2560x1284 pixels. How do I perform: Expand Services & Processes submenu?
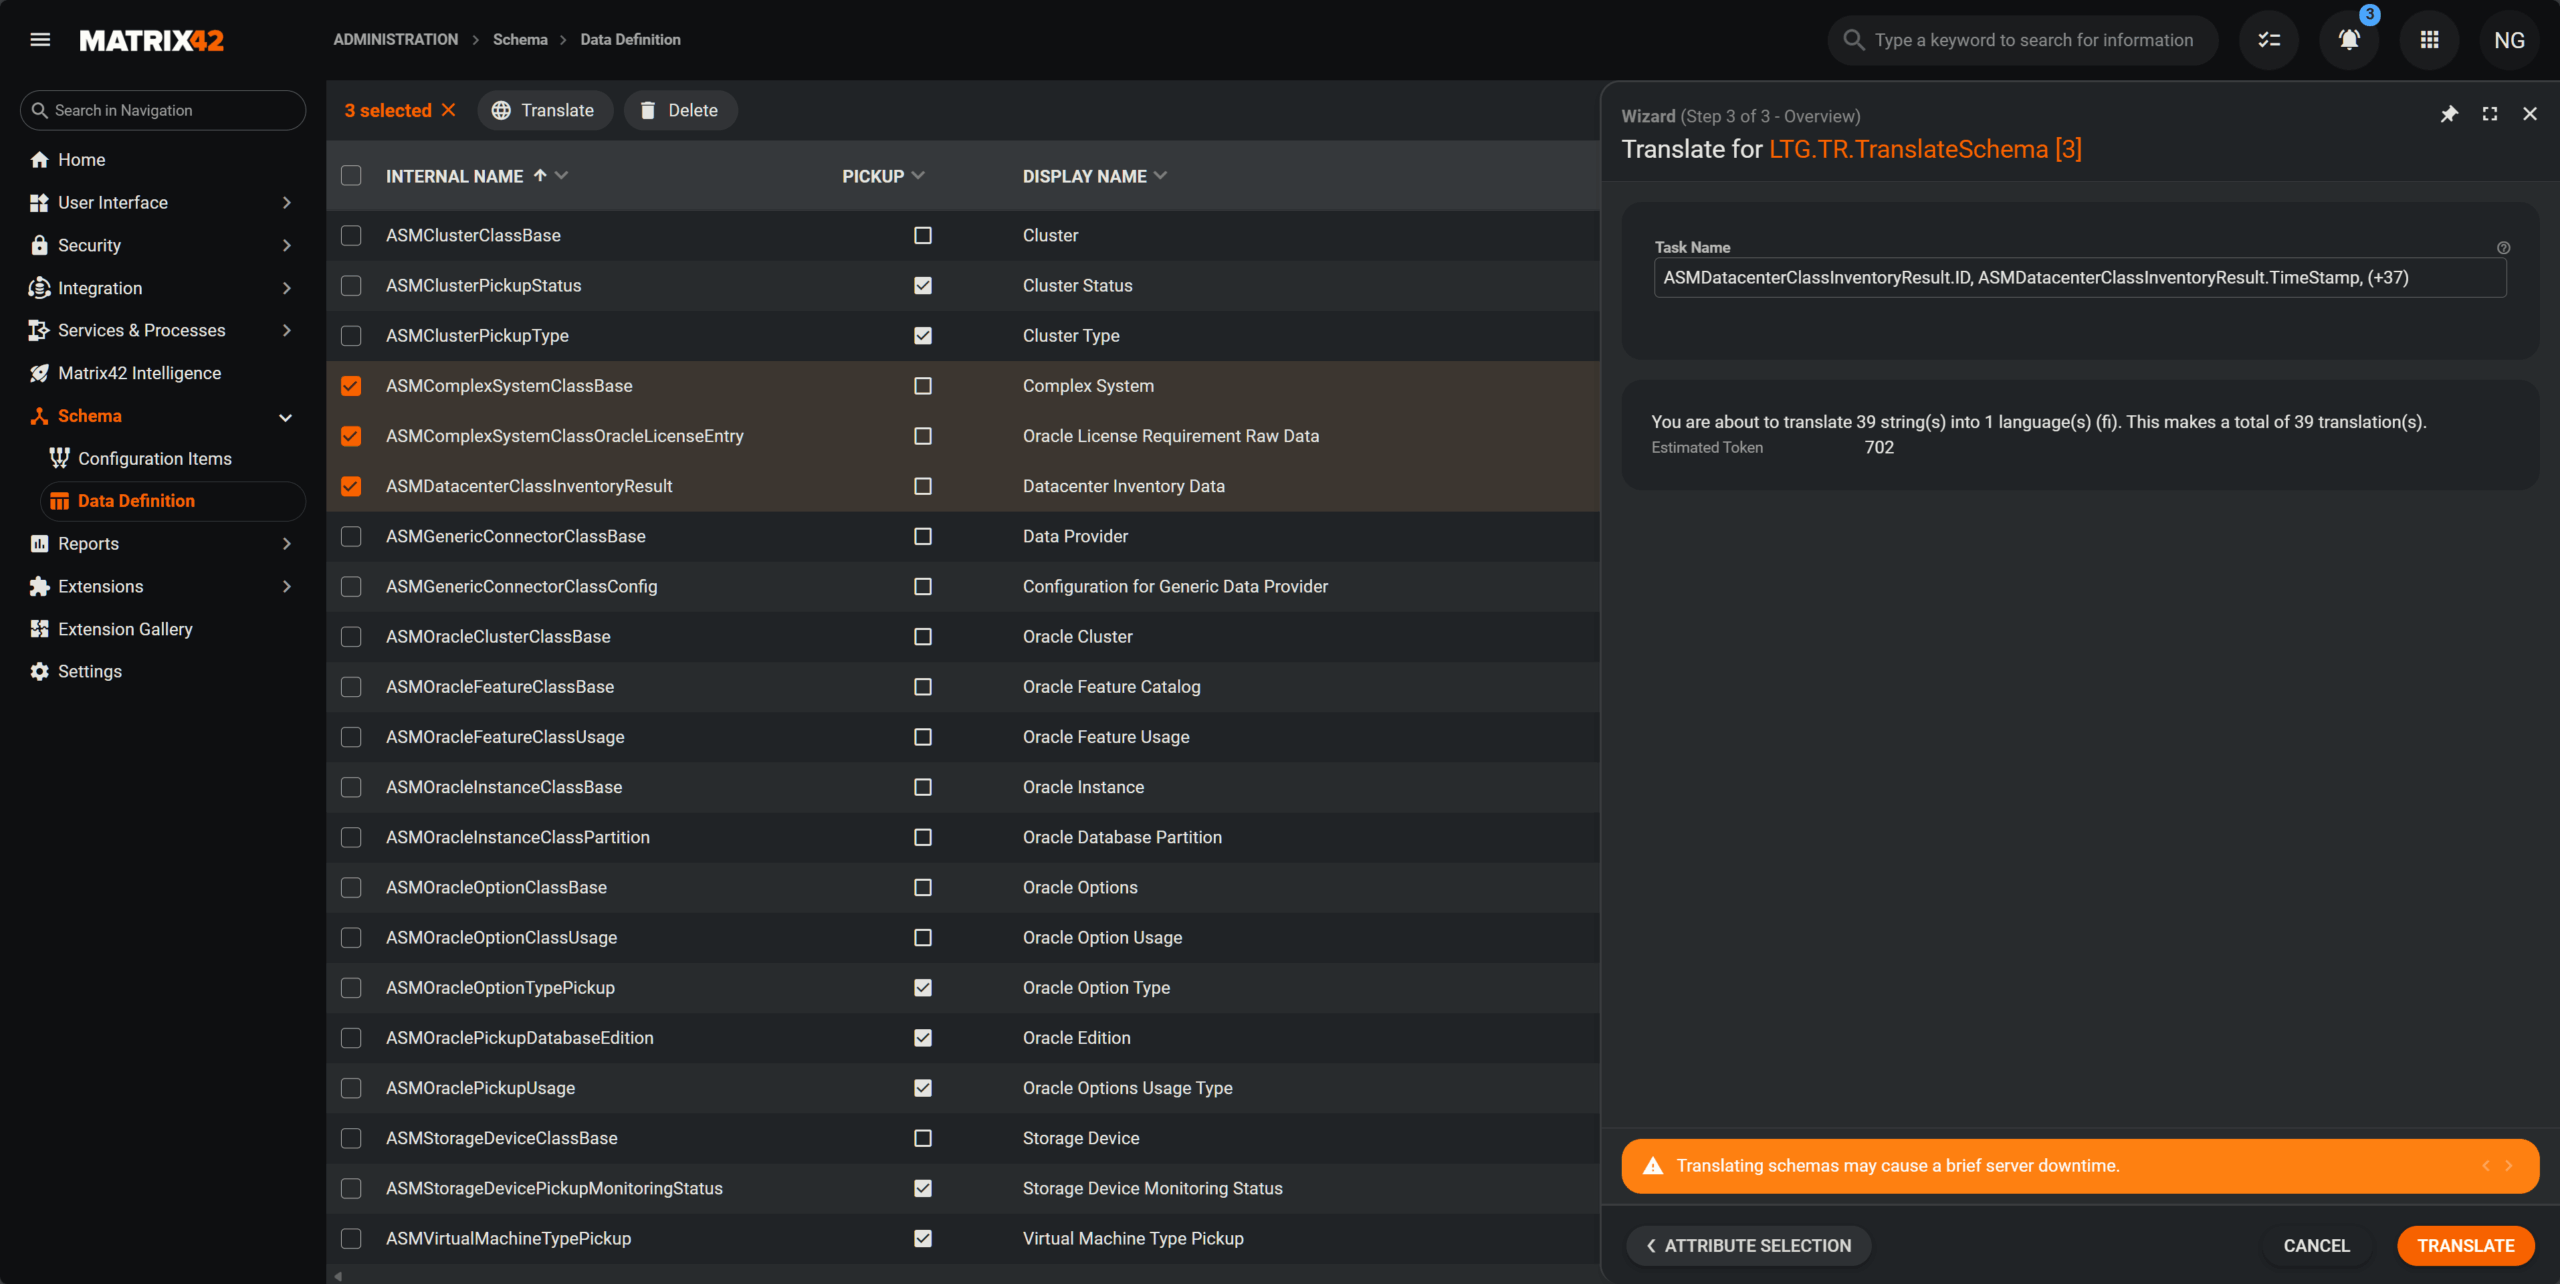pyautogui.click(x=287, y=331)
